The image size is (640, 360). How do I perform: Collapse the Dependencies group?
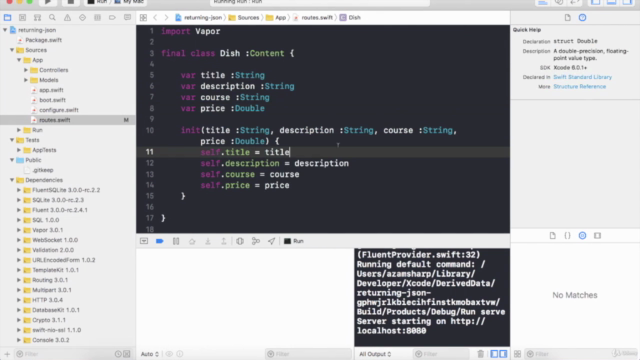coord(12,180)
